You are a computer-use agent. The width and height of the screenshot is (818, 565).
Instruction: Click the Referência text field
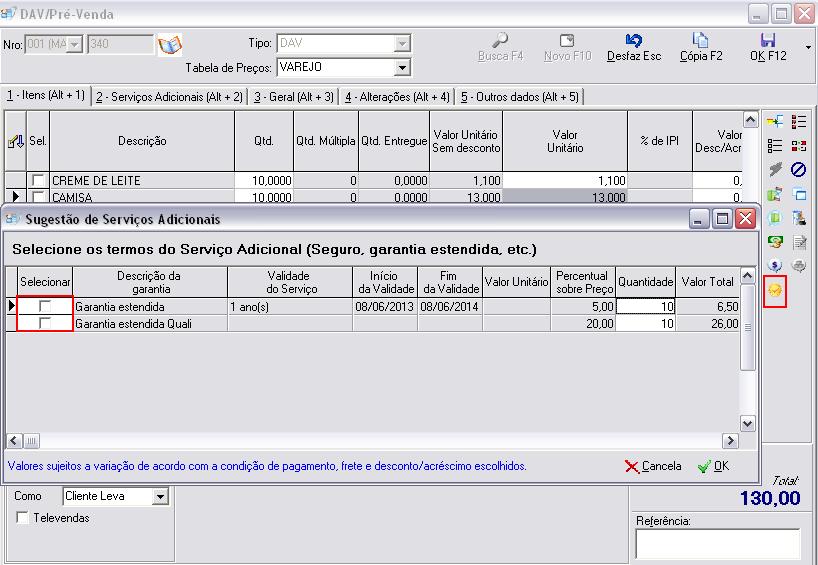tap(716, 543)
